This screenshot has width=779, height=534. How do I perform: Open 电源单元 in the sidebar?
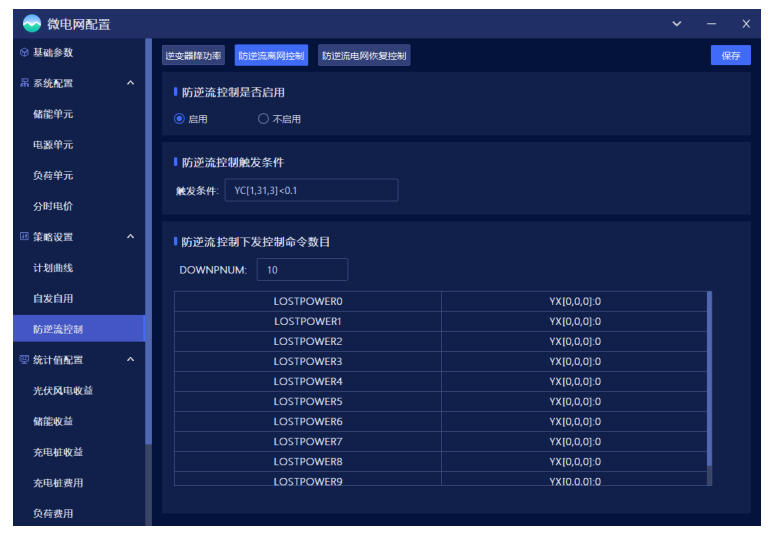(x=53, y=145)
